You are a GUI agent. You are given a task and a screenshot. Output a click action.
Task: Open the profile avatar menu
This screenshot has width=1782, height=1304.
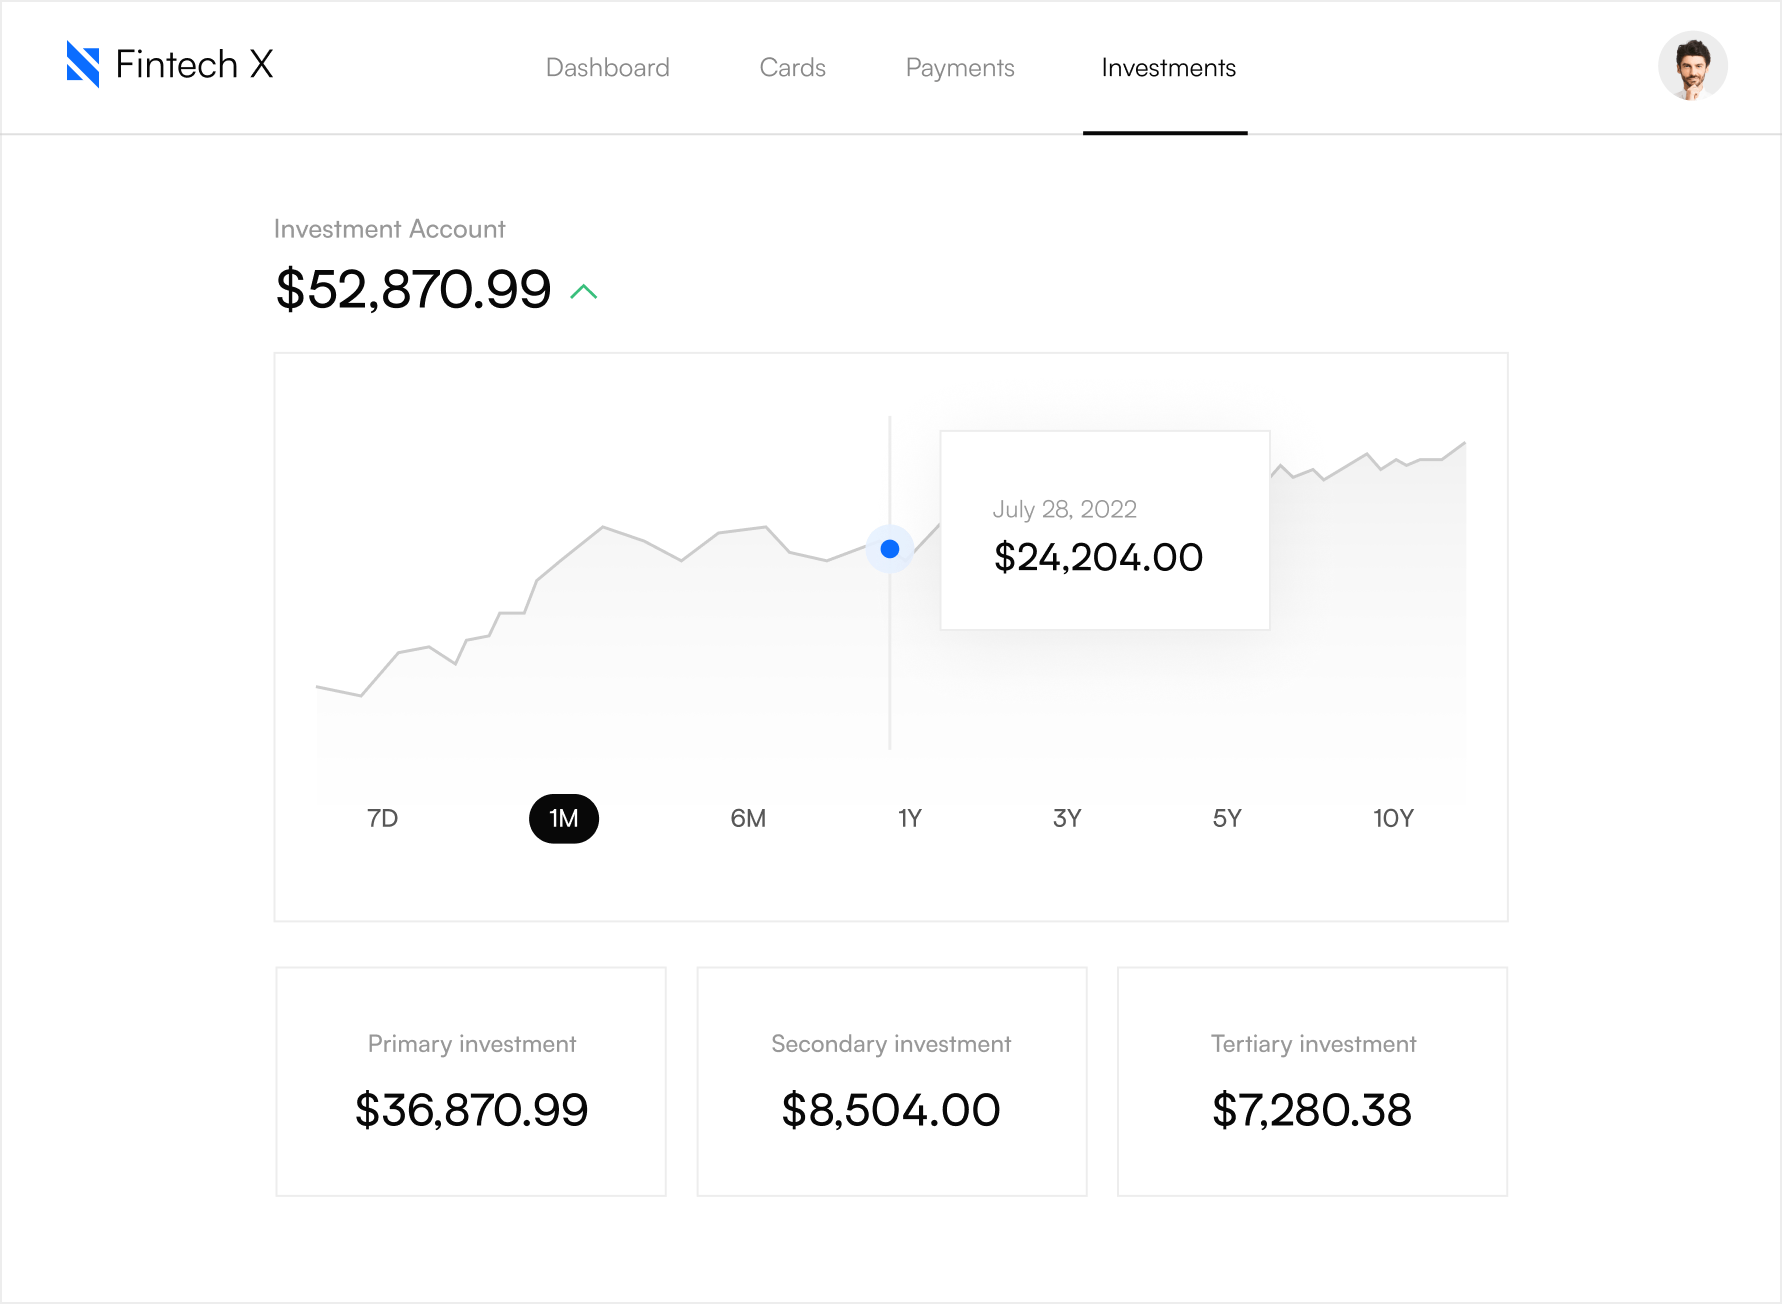coord(1694,65)
